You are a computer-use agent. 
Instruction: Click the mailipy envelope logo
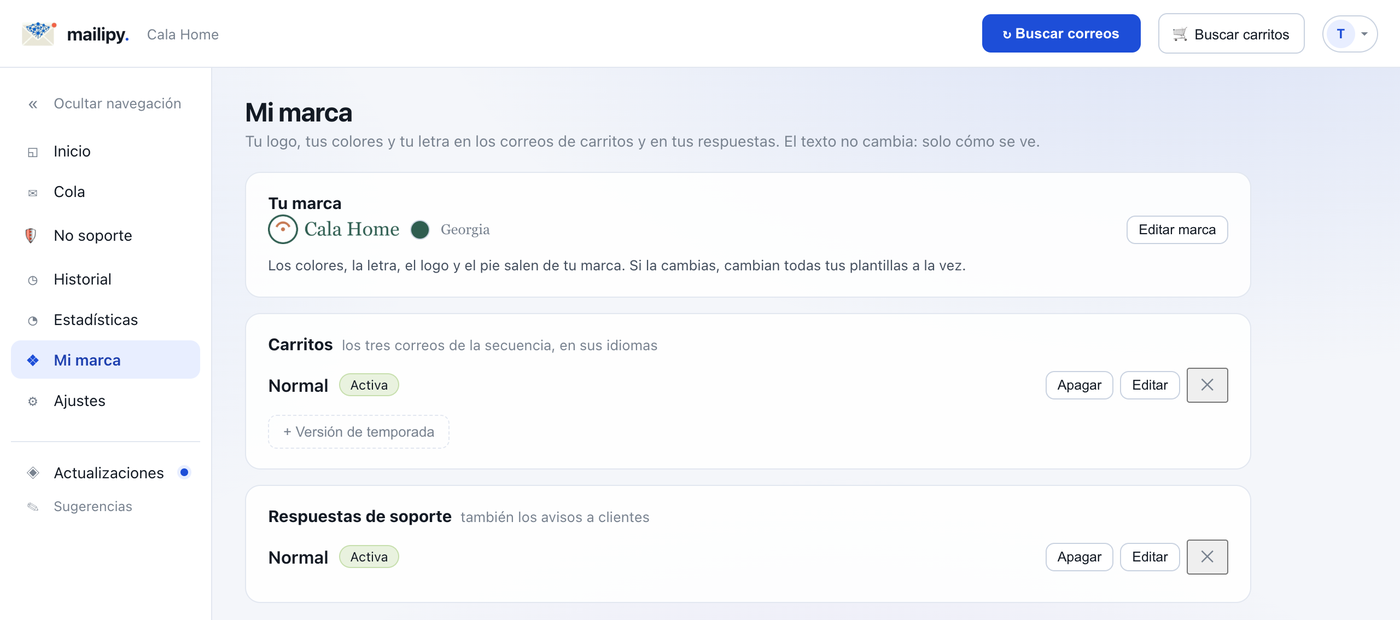click(39, 33)
